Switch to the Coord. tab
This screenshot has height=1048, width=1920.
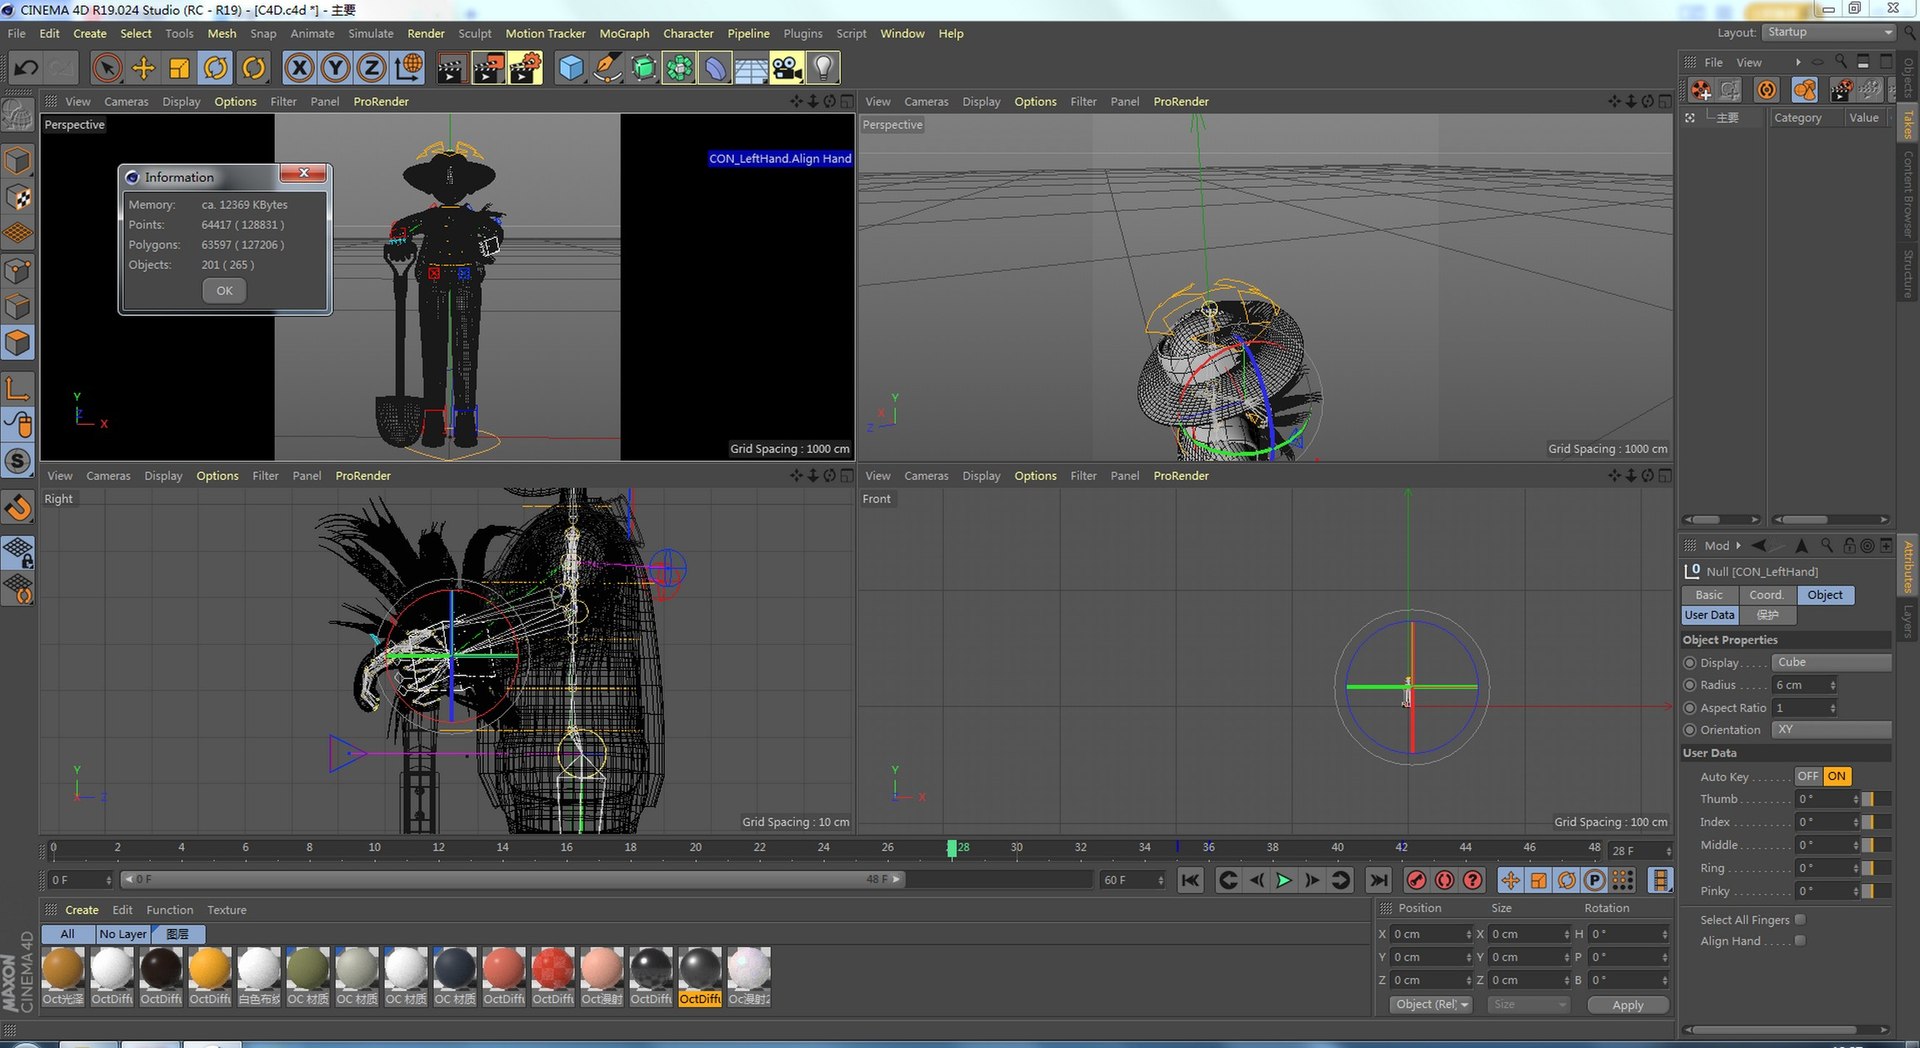pos(1766,595)
